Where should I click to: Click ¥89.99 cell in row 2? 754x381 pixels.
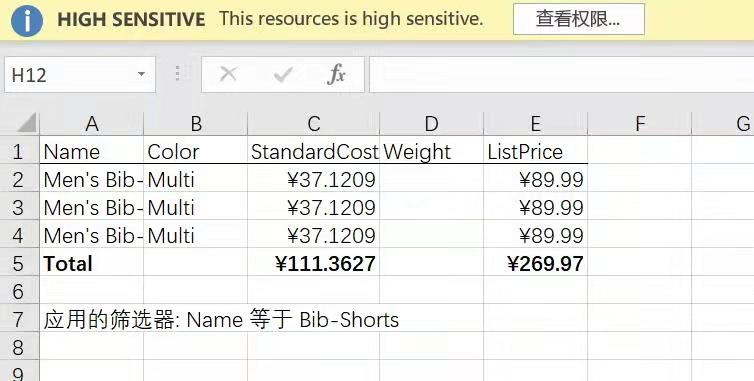tap(535, 179)
